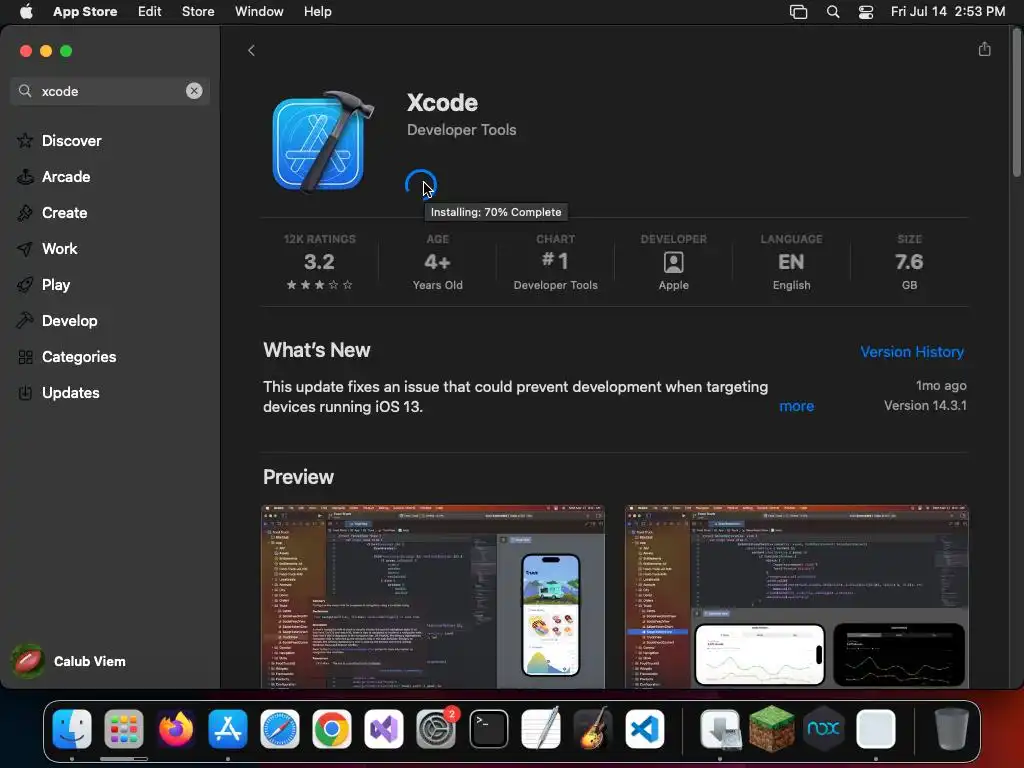The width and height of the screenshot is (1024, 768).
Task: Open Google Chrome from the Dock
Action: point(332,729)
